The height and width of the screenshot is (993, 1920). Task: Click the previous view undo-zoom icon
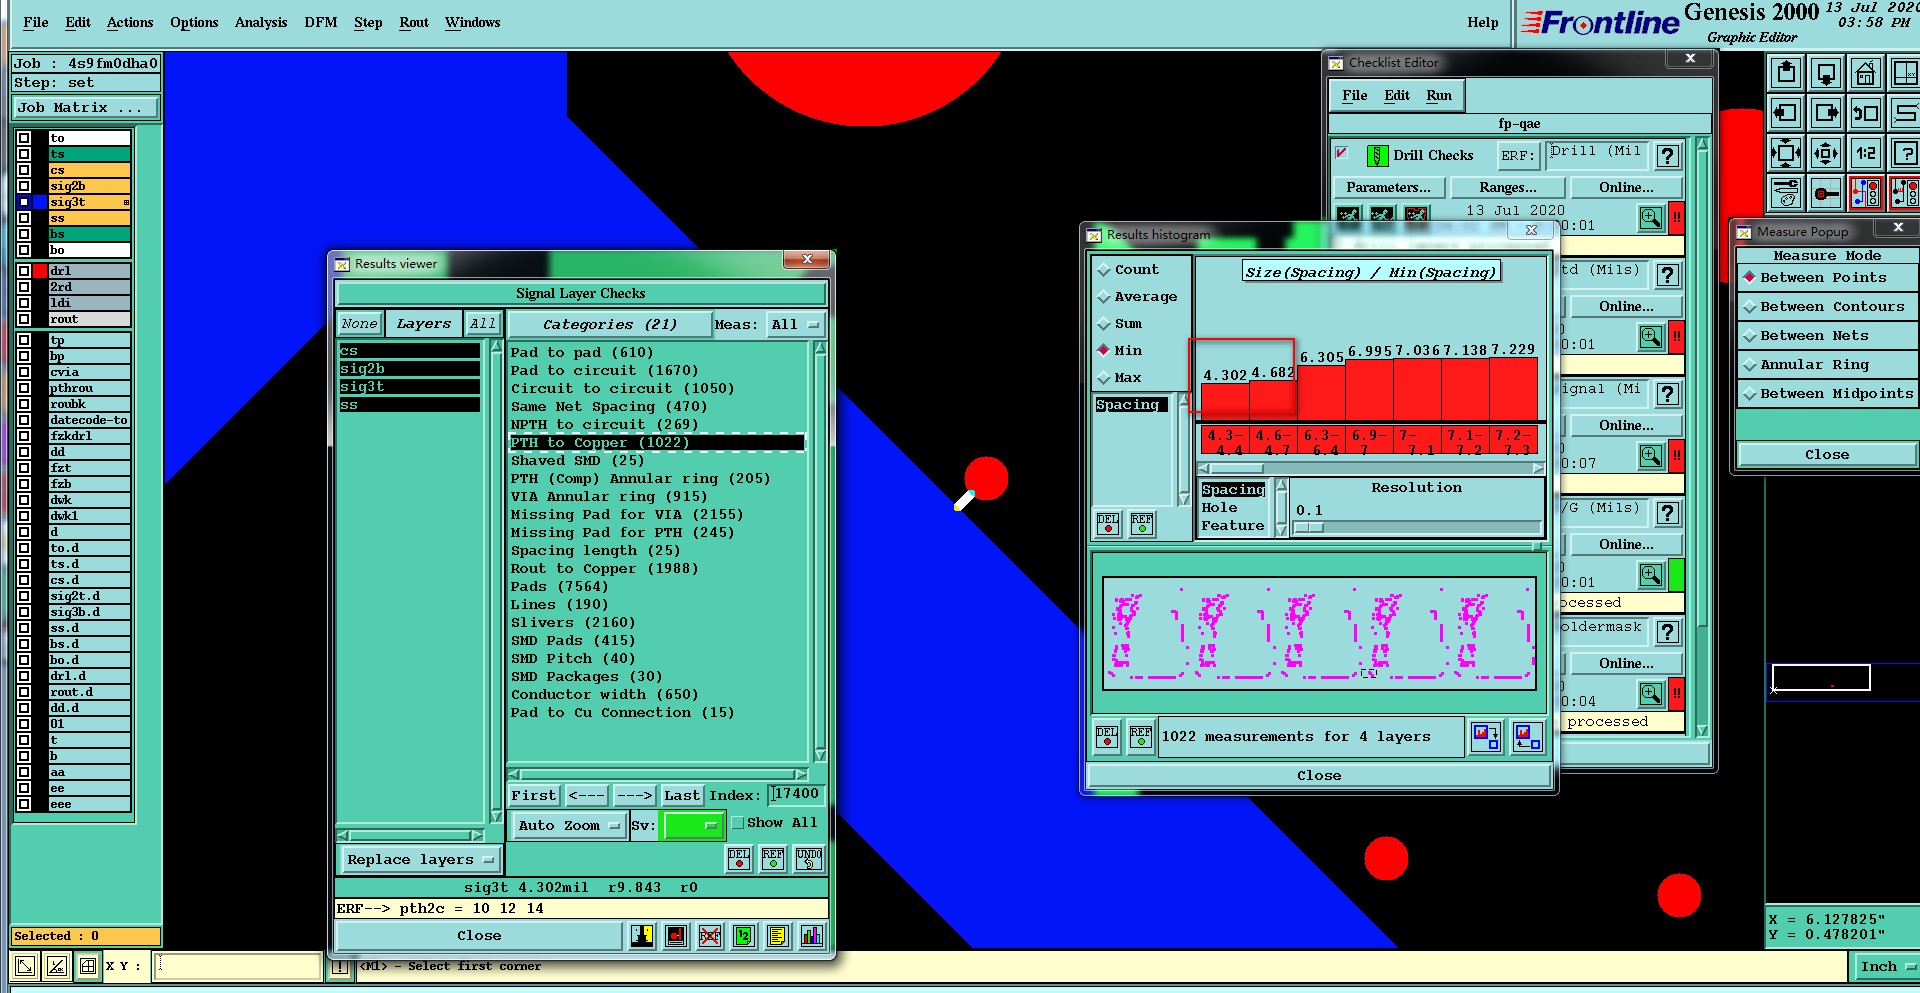click(x=1866, y=113)
